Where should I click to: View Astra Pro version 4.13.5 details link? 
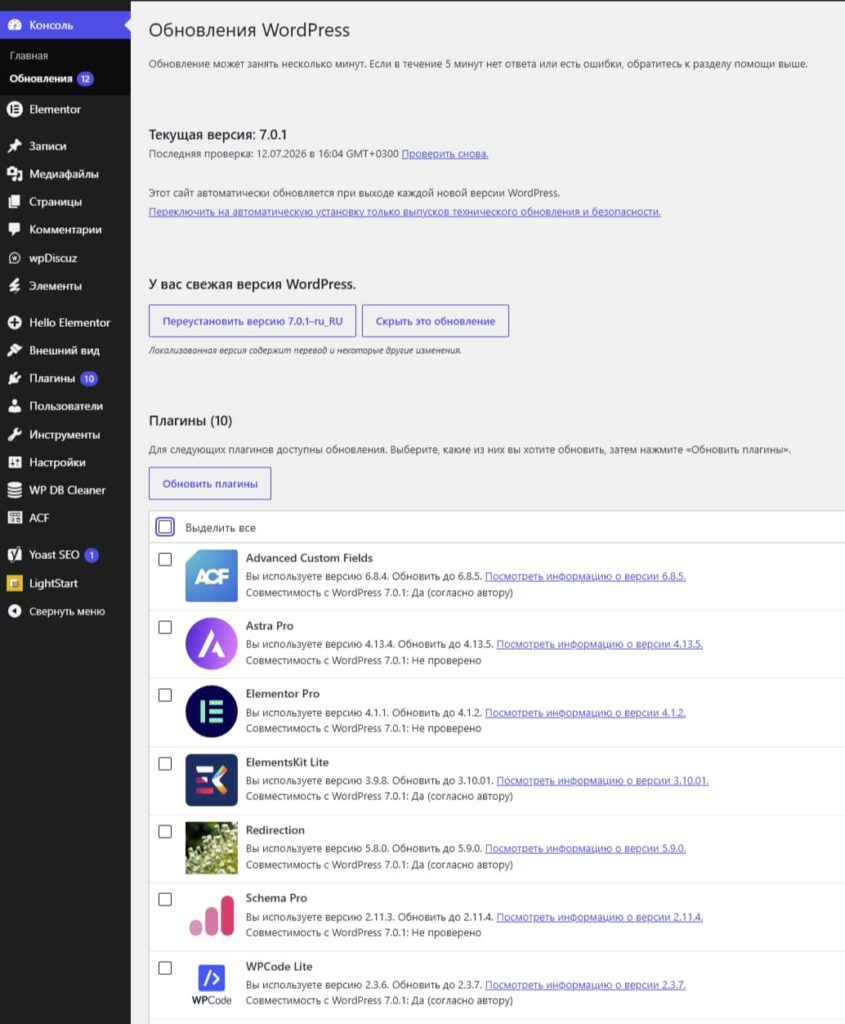pyautogui.click(x=599, y=644)
